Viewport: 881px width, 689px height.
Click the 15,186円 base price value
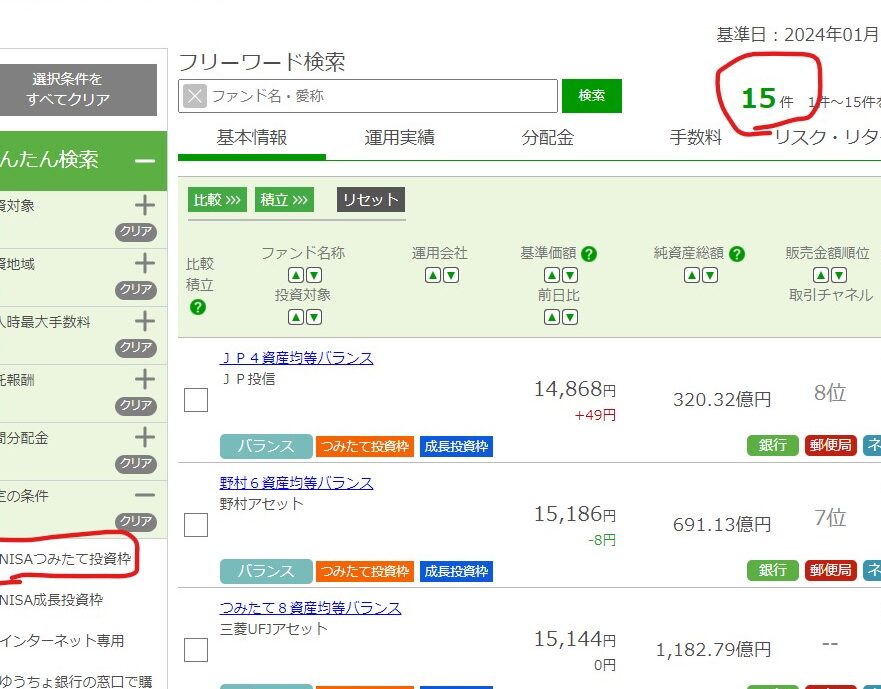click(x=575, y=514)
